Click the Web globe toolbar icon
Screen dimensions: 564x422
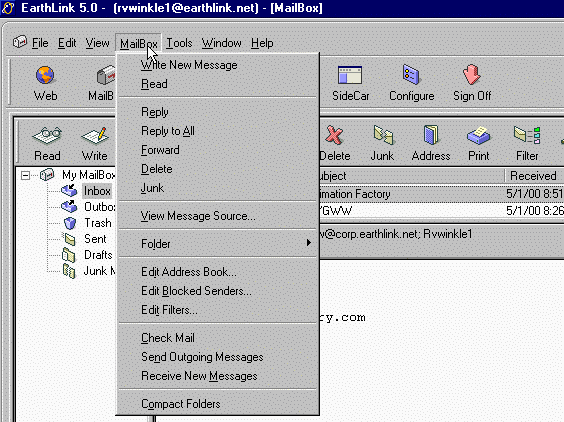click(45, 75)
